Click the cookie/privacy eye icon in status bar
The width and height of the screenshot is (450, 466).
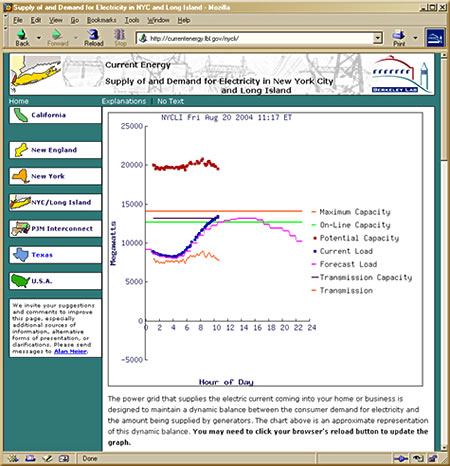point(418,459)
